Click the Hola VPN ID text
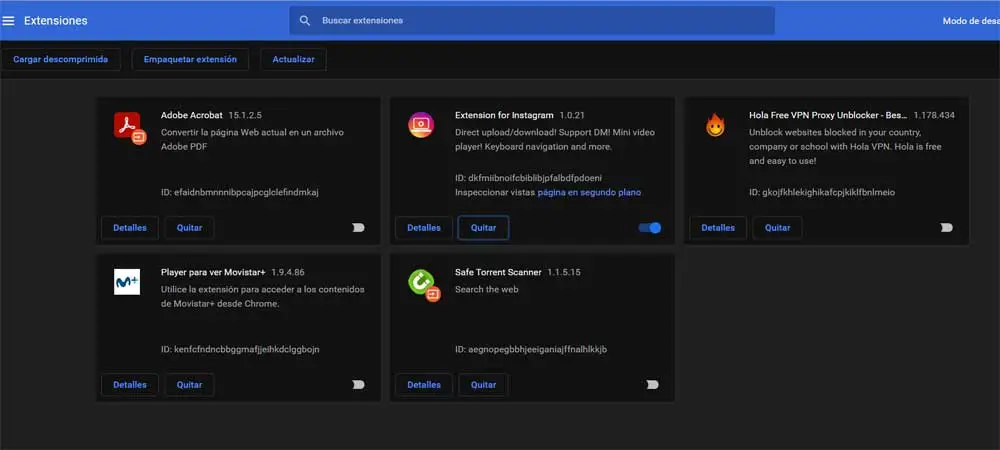 tap(822, 192)
